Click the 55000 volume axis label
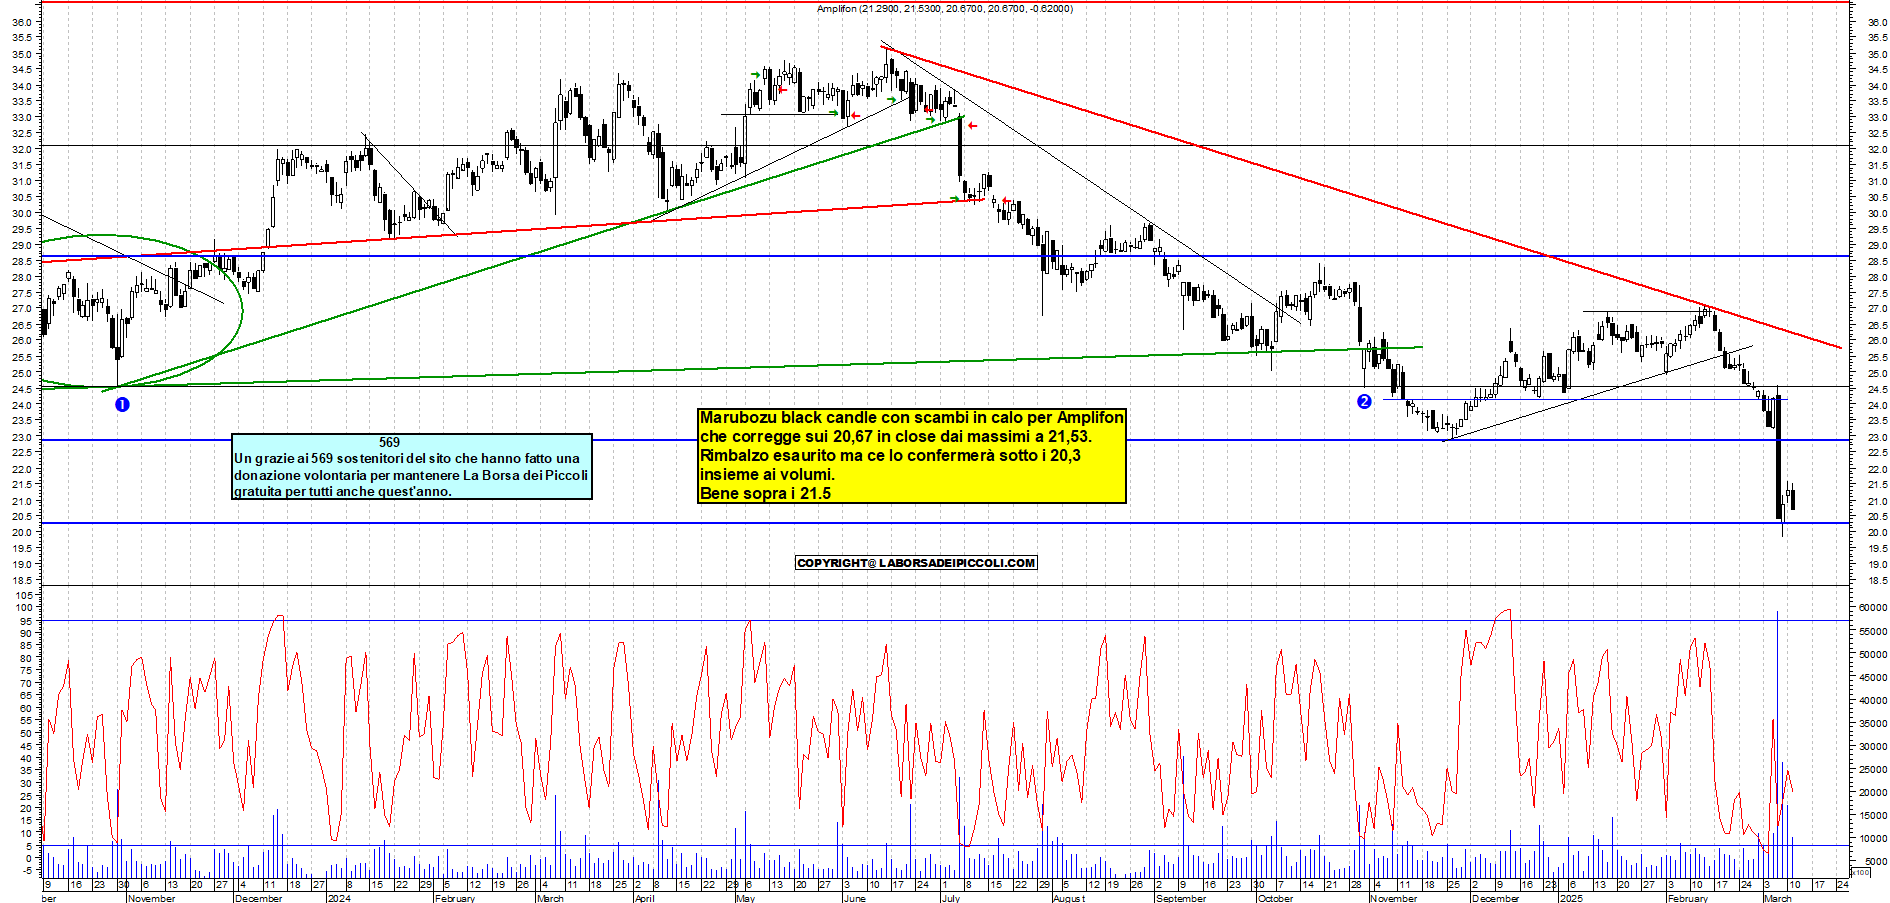Screen dimensions: 1890x903 [1873, 631]
